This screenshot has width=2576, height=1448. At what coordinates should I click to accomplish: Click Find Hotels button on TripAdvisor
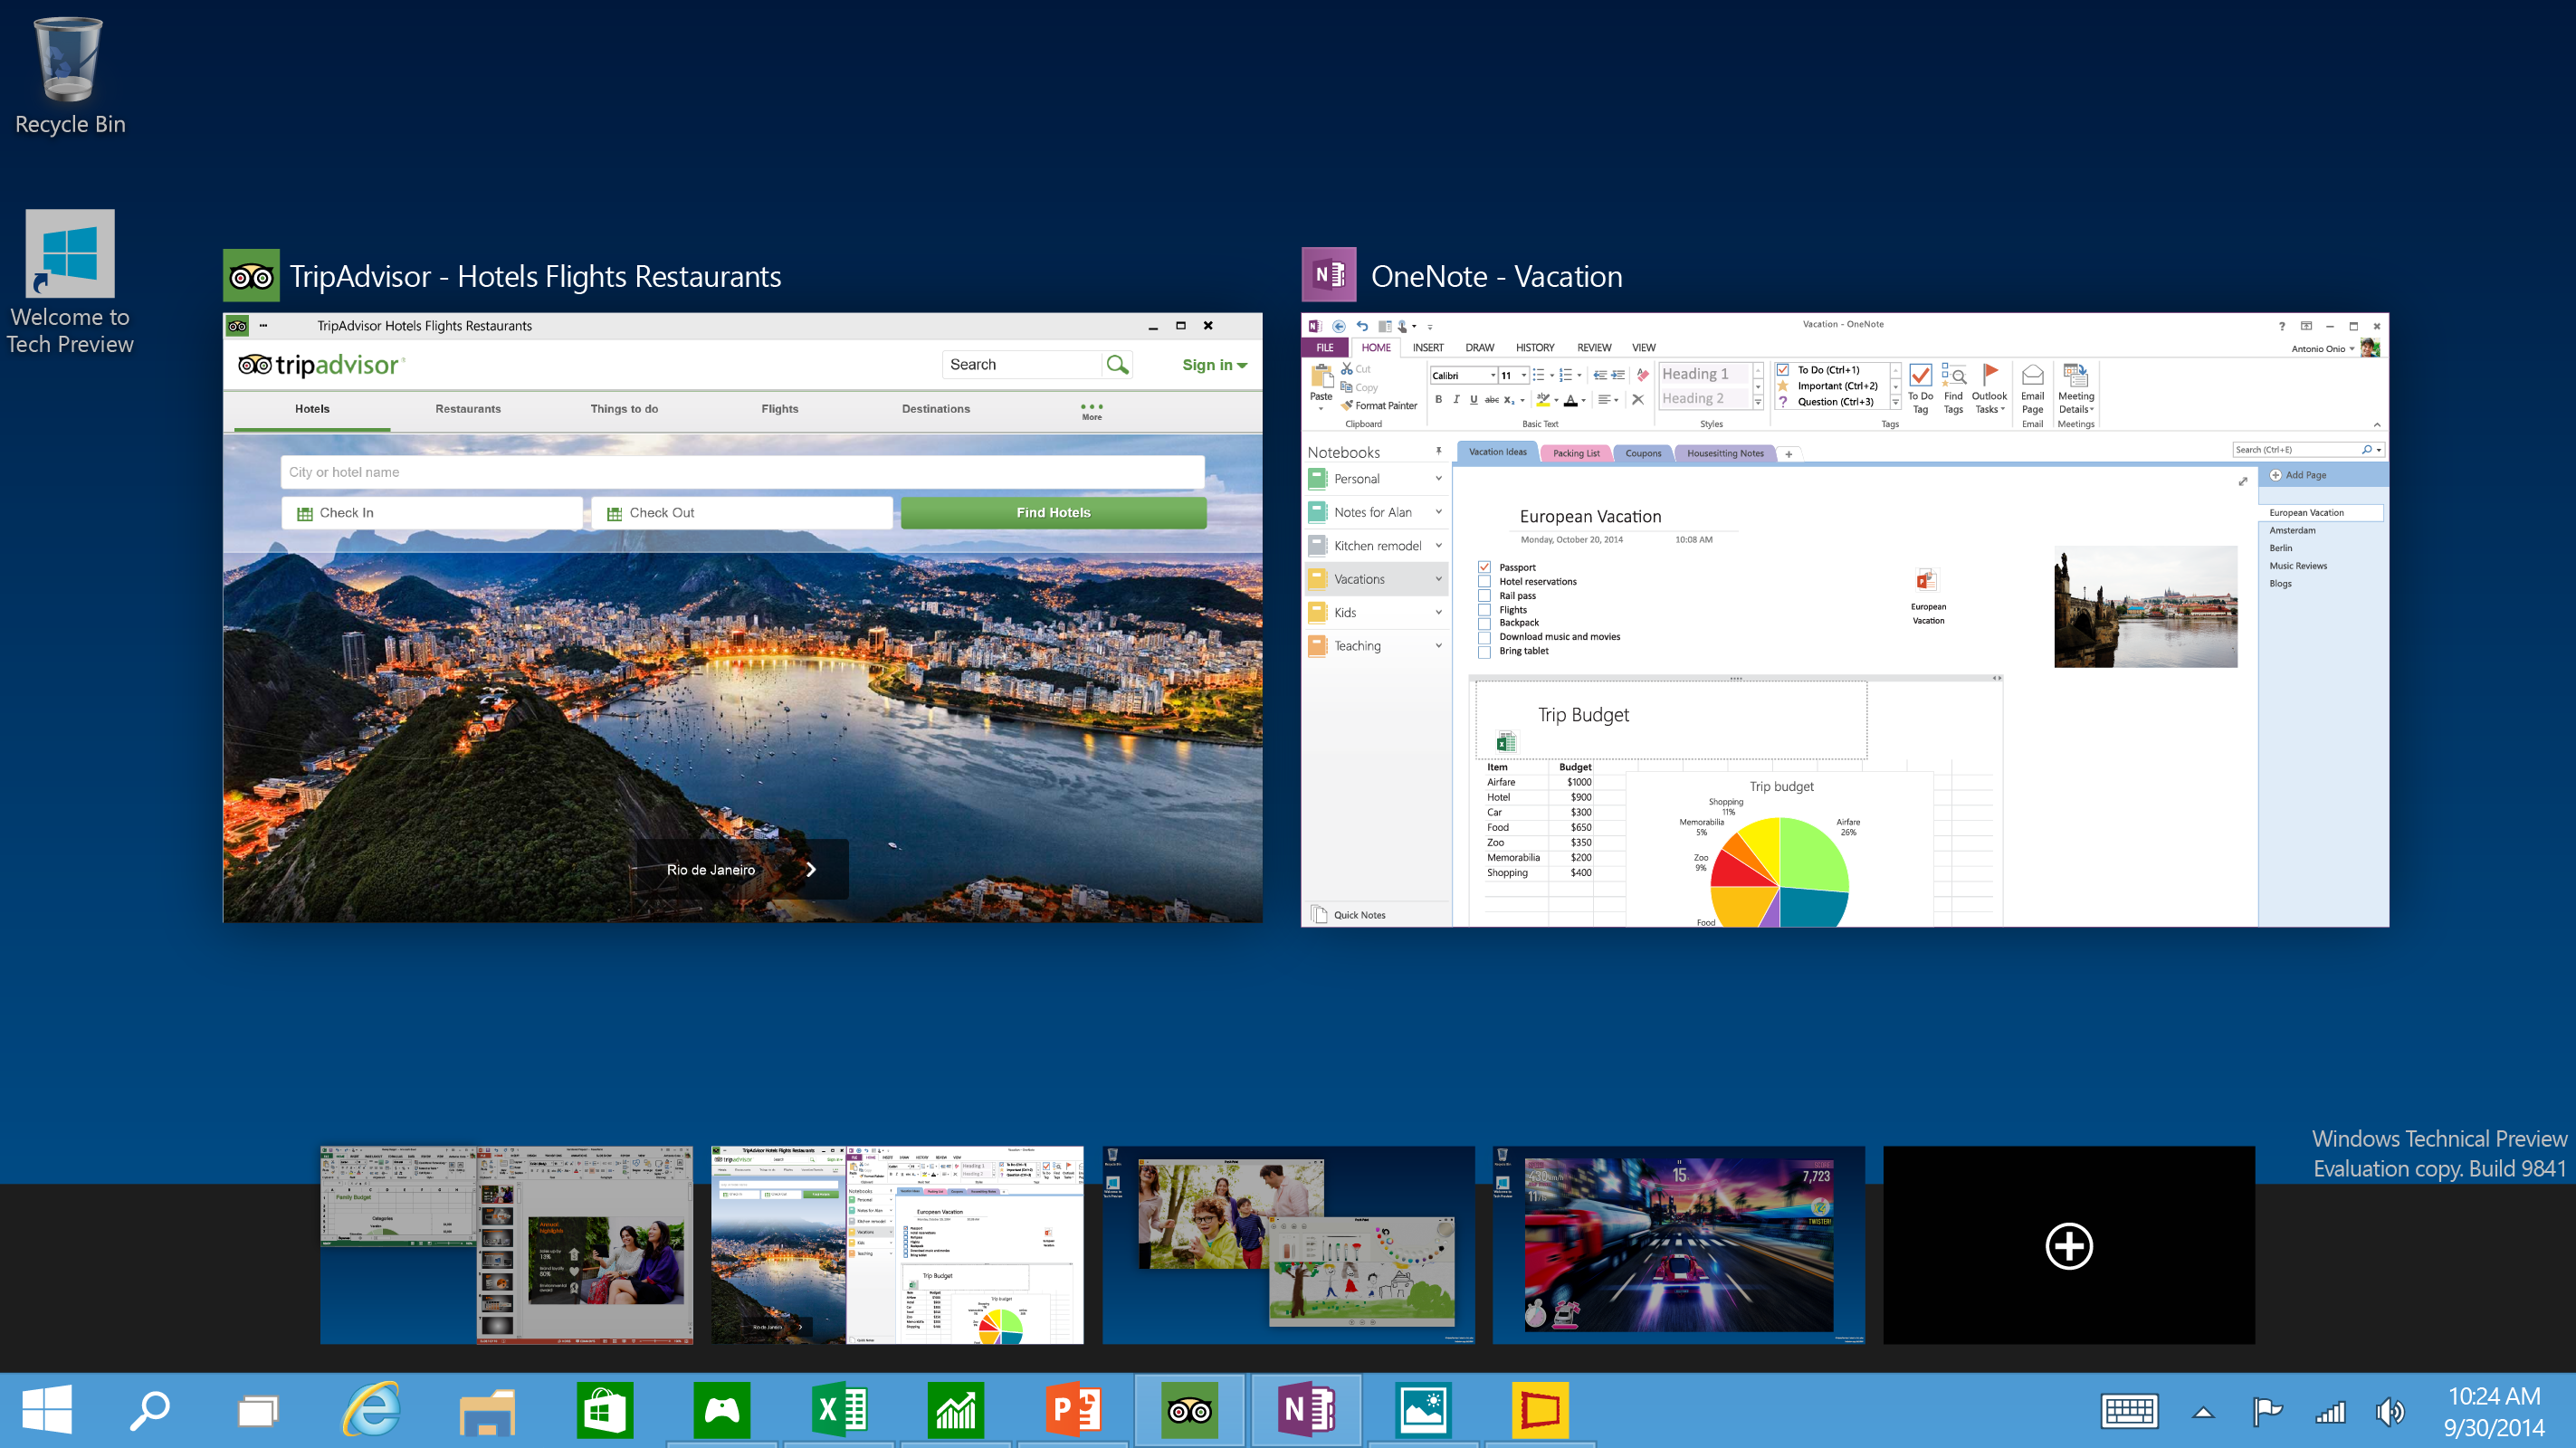(1053, 513)
